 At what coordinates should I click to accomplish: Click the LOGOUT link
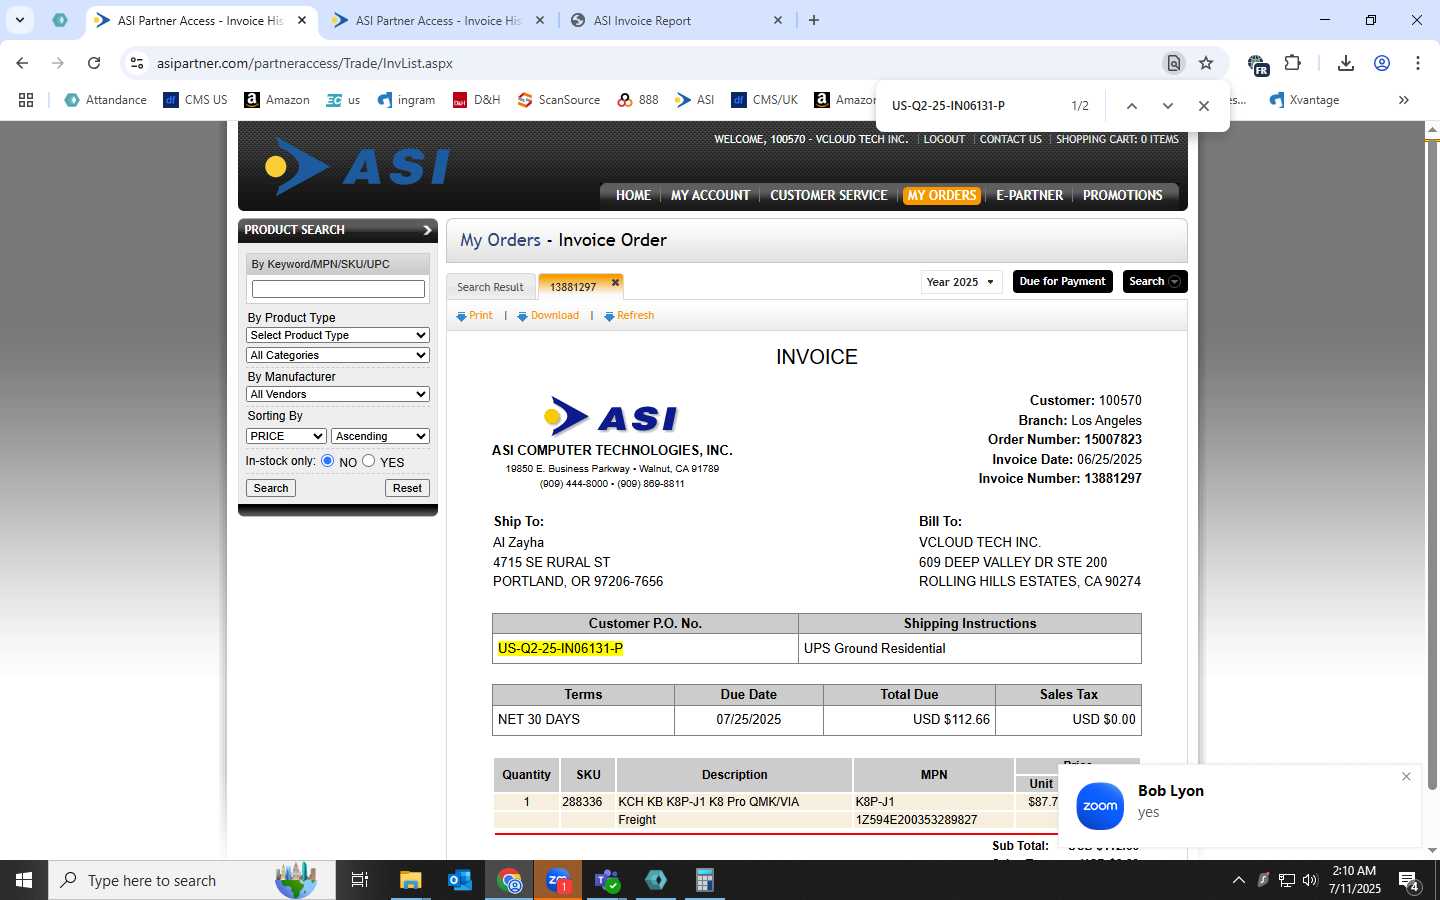944,140
